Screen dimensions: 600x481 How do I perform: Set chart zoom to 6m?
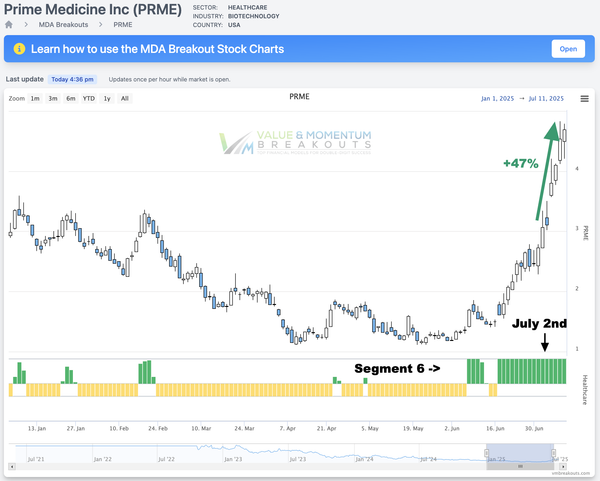(x=71, y=98)
